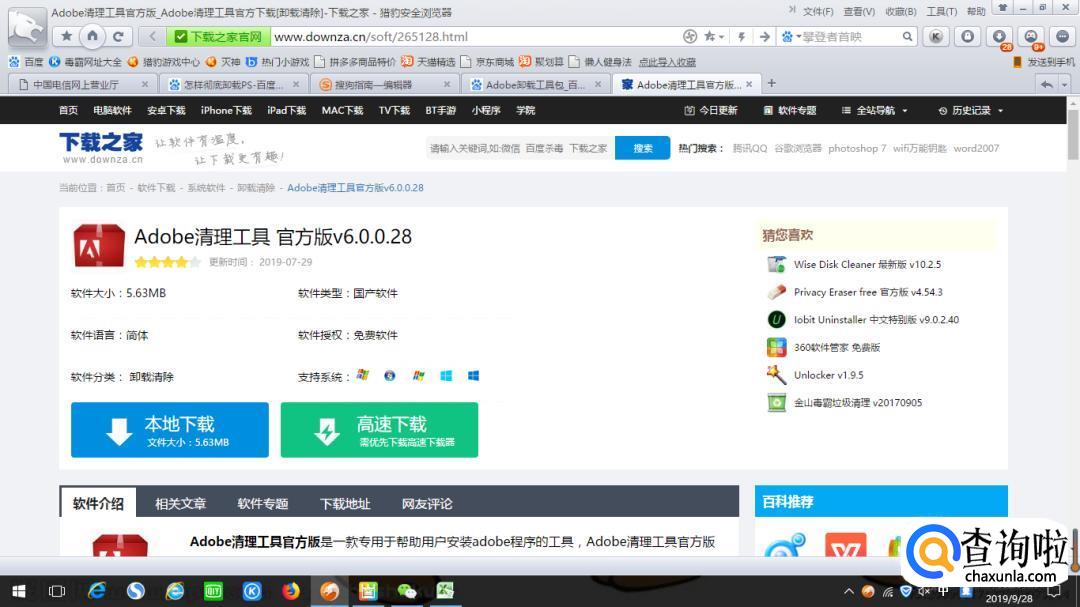Open 安卓下载 in site navigation
The height and width of the screenshot is (607, 1080).
pyautogui.click(x=166, y=110)
